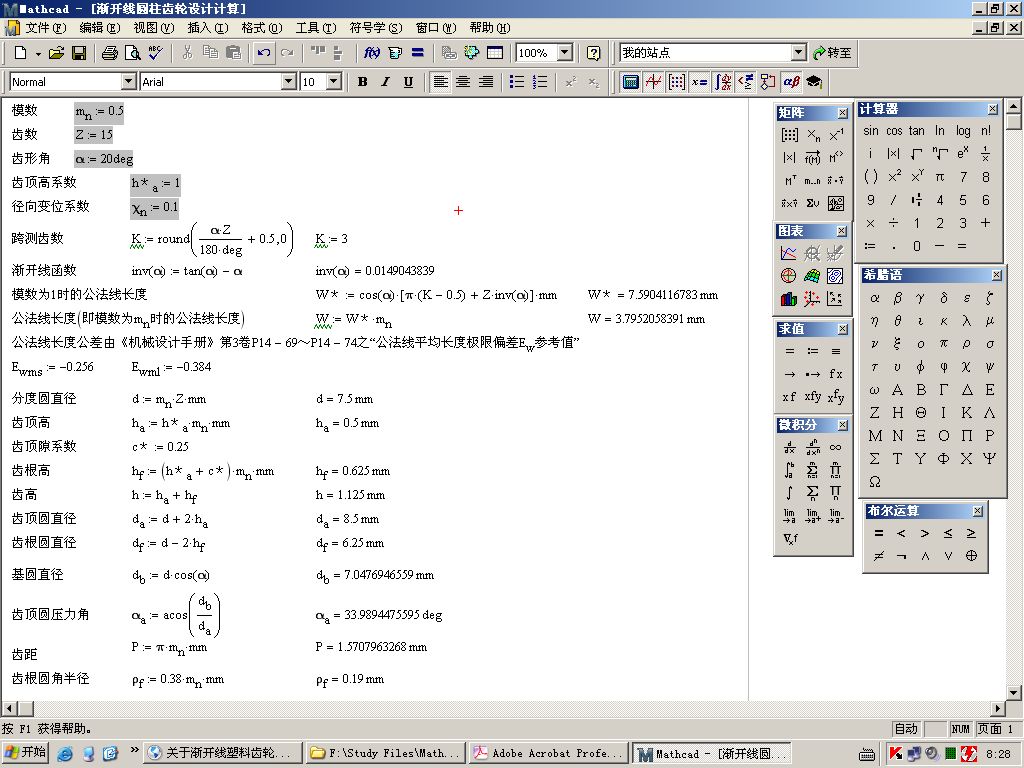Expand the 我的站点 address dropdown
Image resolution: width=1024 pixels, height=768 pixels.
[x=799, y=53]
